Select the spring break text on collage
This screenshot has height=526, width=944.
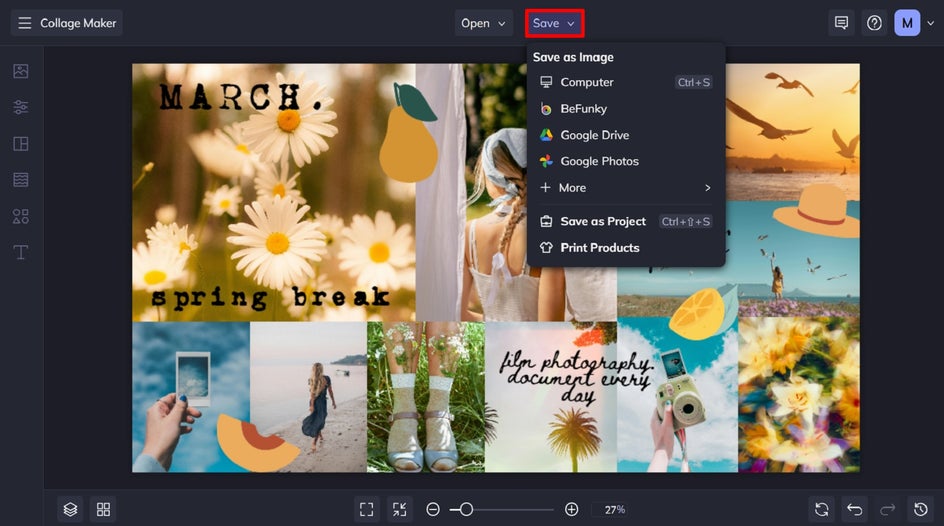tap(270, 297)
